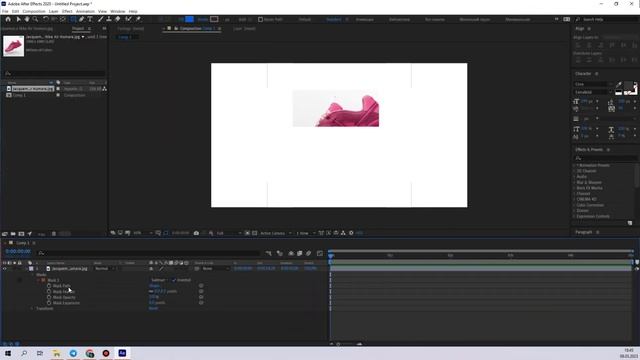Select the Clone Stamp tool
Viewport: 640px width, 360px height.
click(109, 19)
